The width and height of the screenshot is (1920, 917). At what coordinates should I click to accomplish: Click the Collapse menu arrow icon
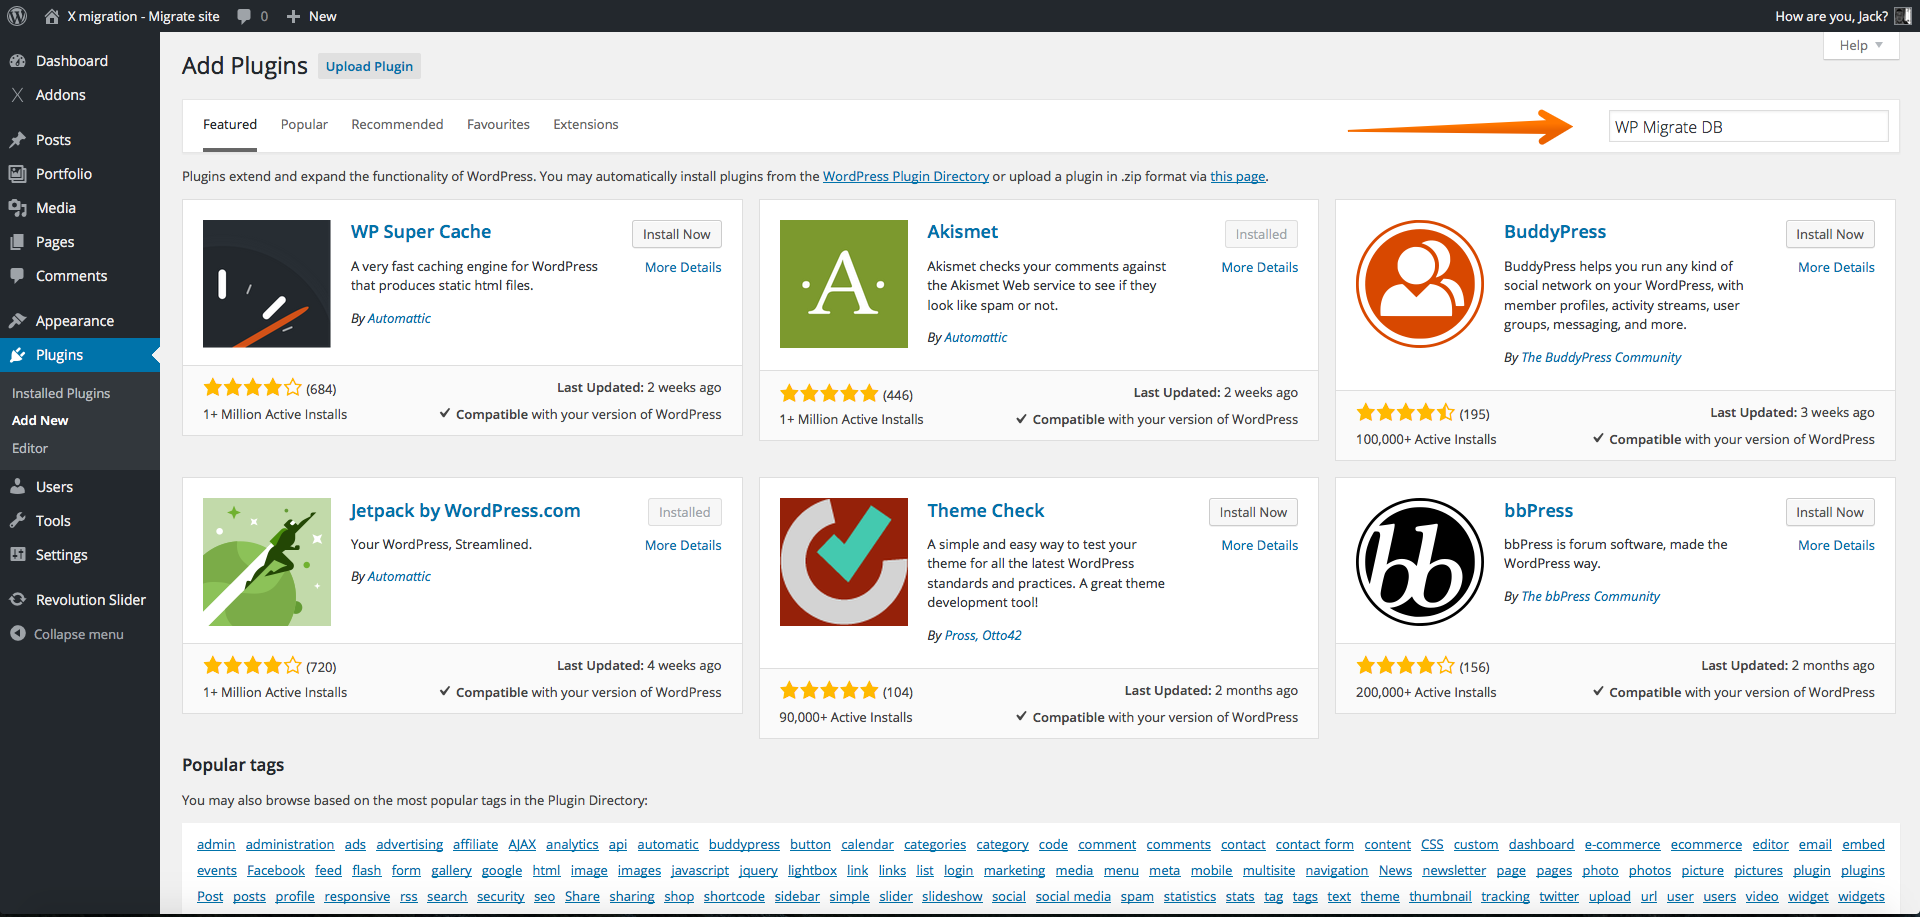point(17,634)
